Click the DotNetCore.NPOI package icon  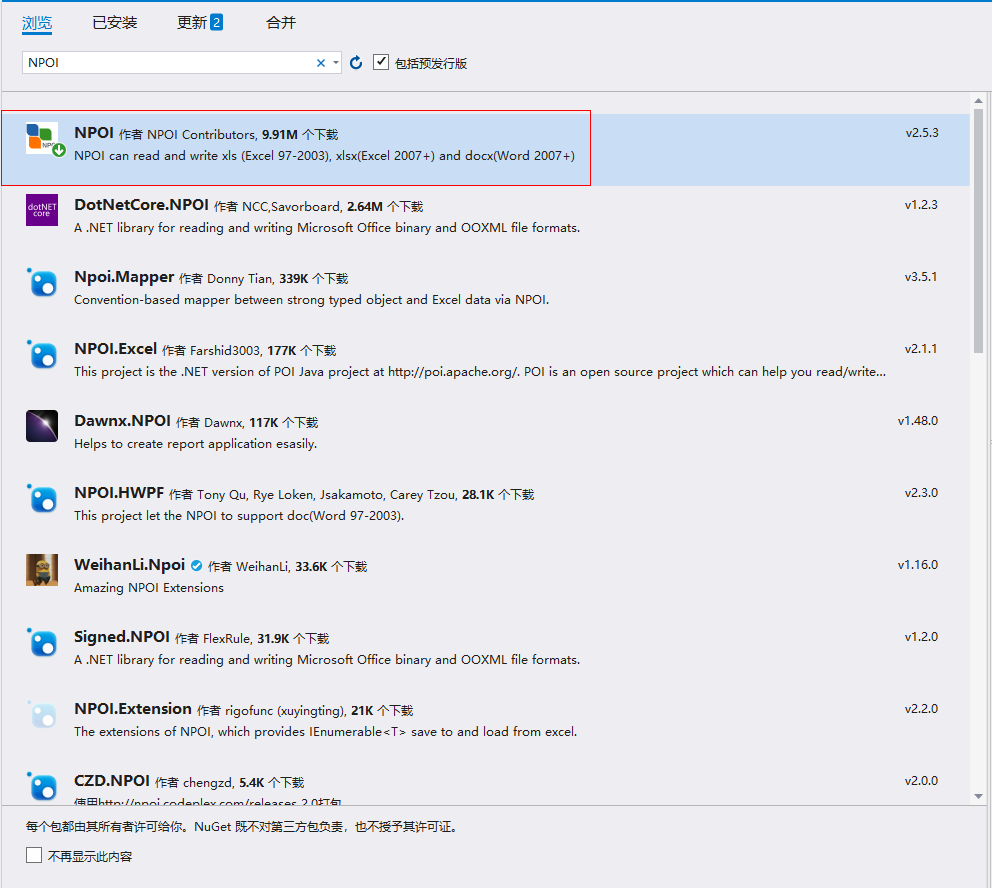[x=41, y=211]
